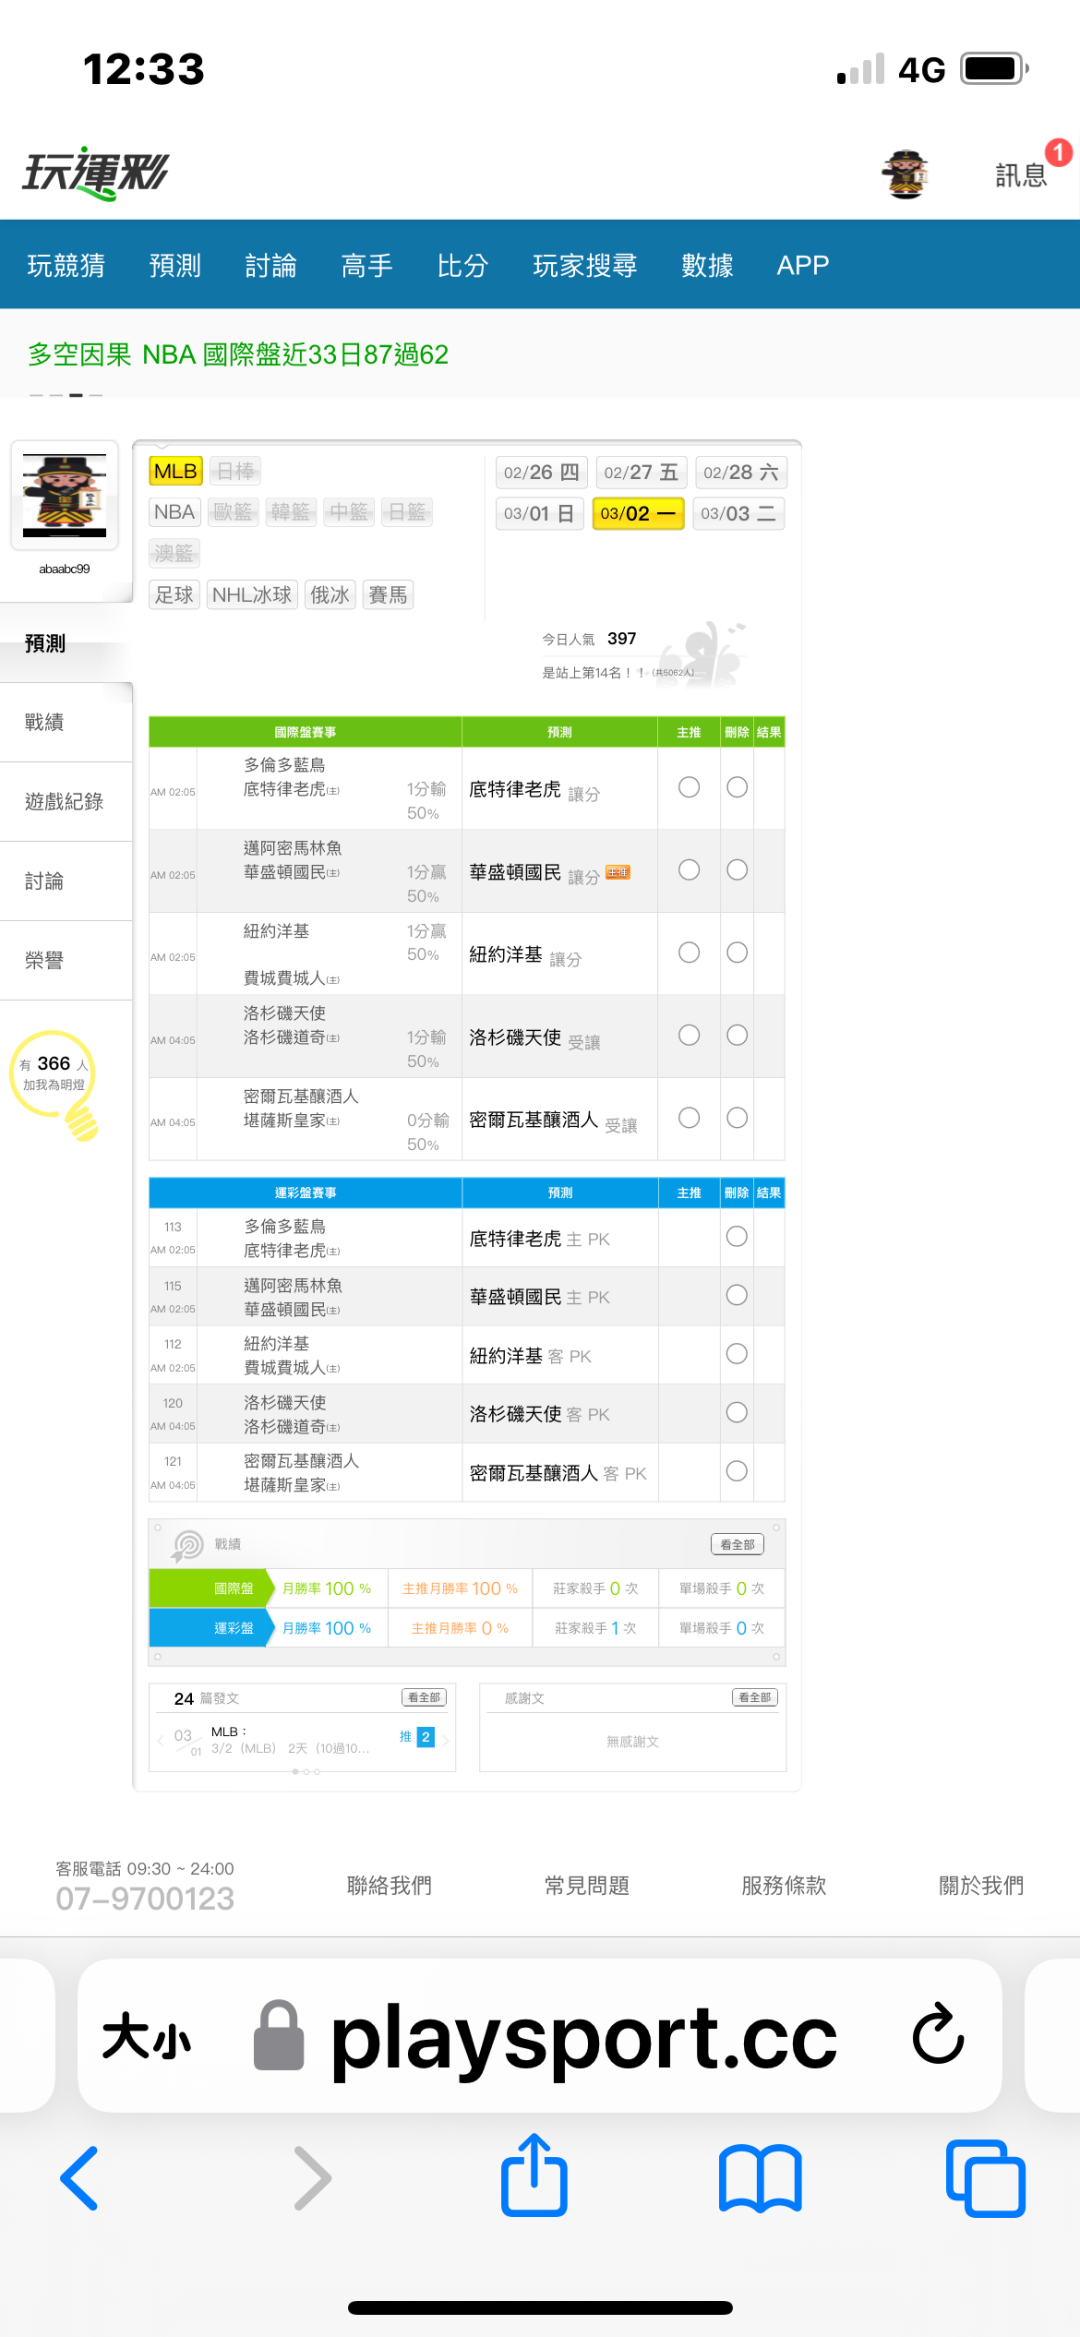Tap the browser back arrow
This screenshot has height=2337, width=1080.
tap(80, 2177)
